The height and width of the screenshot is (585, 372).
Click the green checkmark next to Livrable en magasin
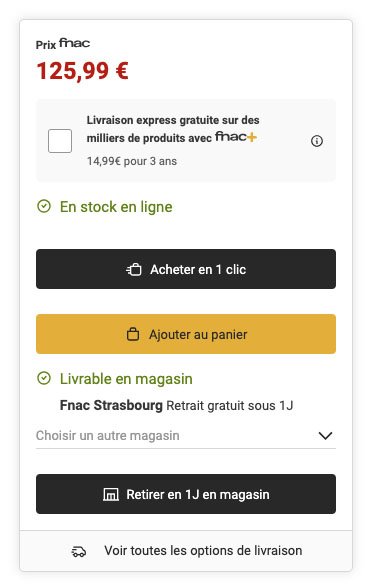point(44,378)
